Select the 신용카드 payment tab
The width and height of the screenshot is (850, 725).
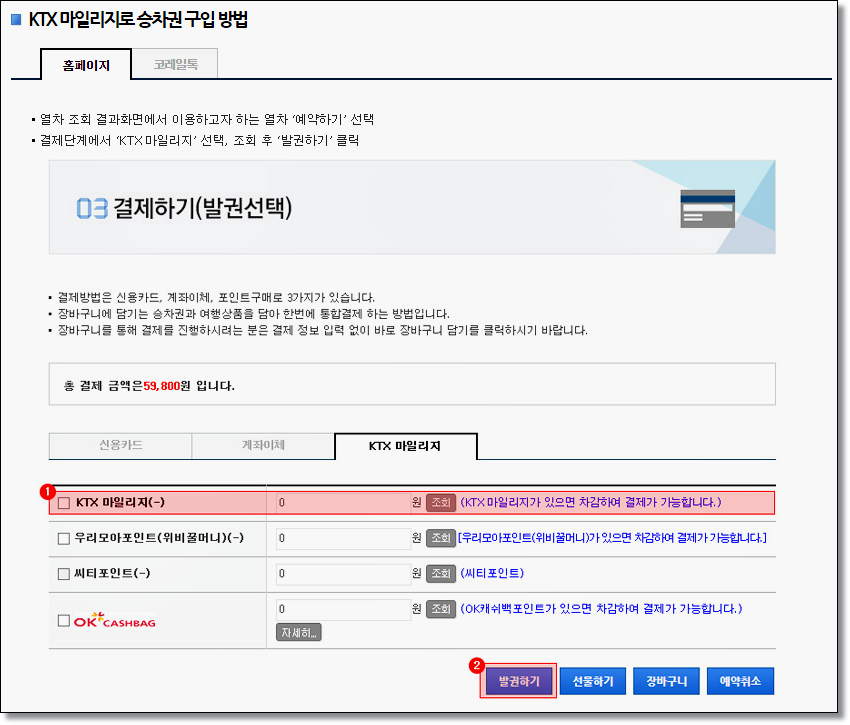point(120,446)
